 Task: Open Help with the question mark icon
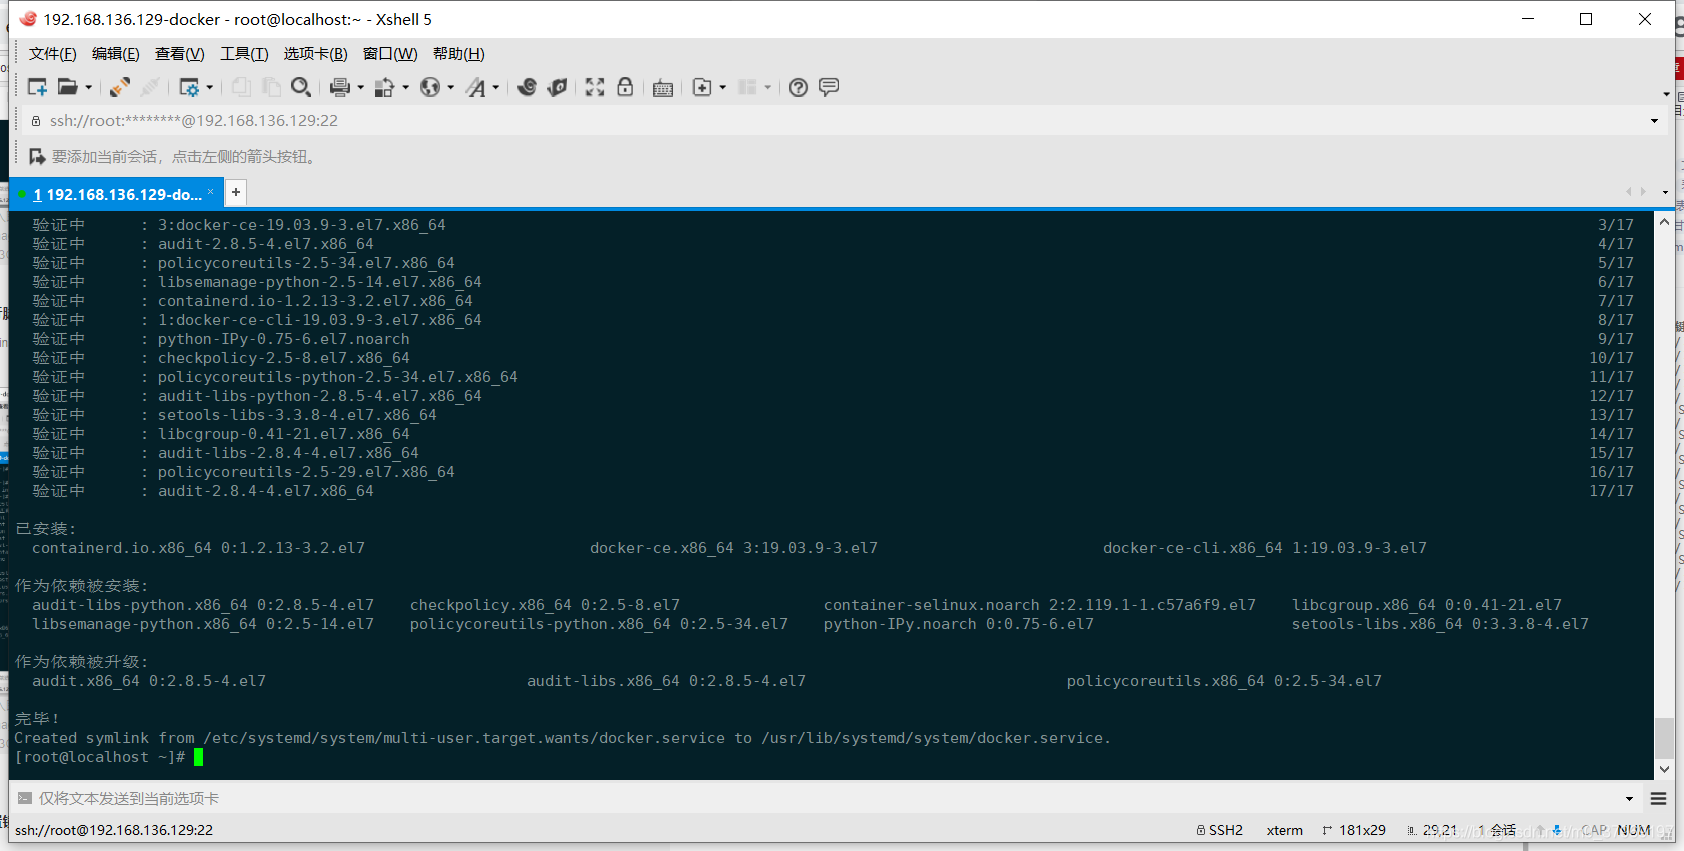coord(798,87)
